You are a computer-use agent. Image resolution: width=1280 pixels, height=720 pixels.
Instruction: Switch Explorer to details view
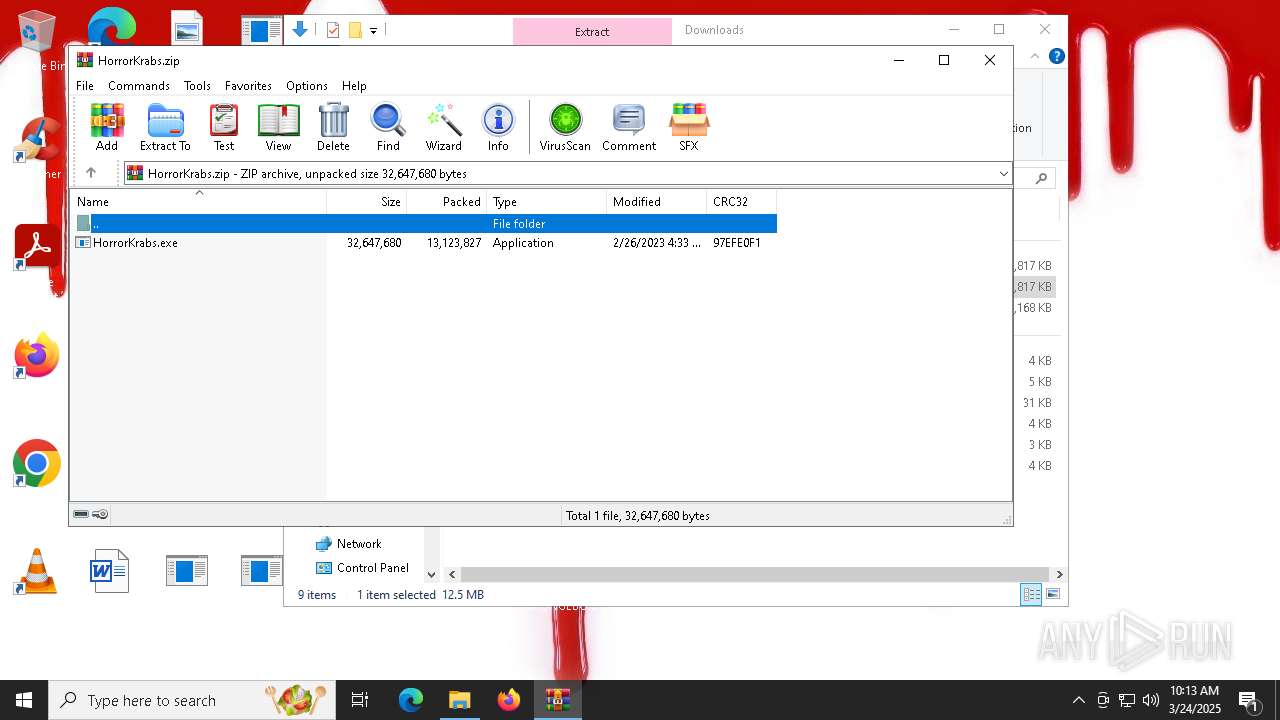click(x=1031, y=595)
